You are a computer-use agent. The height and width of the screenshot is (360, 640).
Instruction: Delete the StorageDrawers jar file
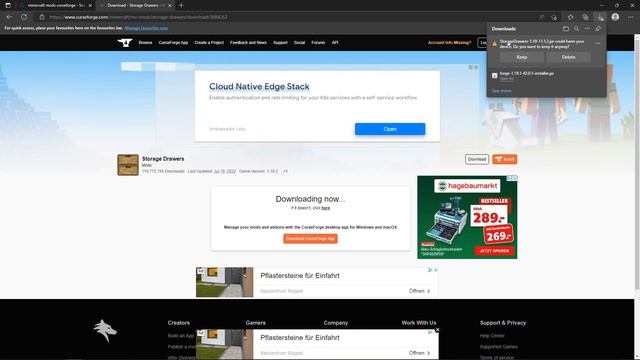tap(568, 57)
